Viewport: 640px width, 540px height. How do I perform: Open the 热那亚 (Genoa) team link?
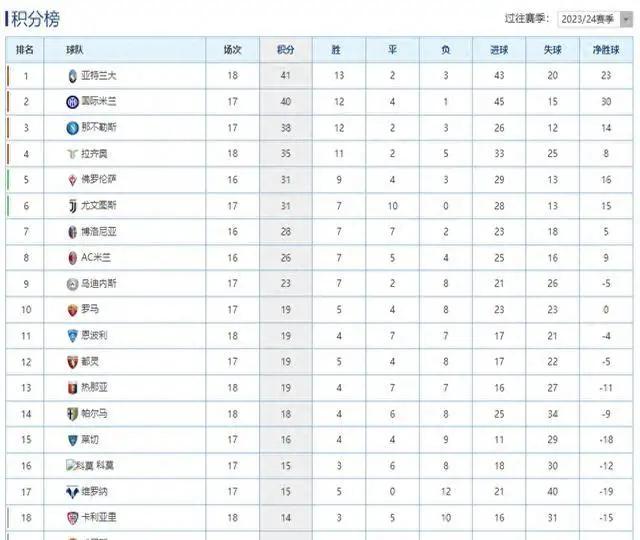pos(95,388)
